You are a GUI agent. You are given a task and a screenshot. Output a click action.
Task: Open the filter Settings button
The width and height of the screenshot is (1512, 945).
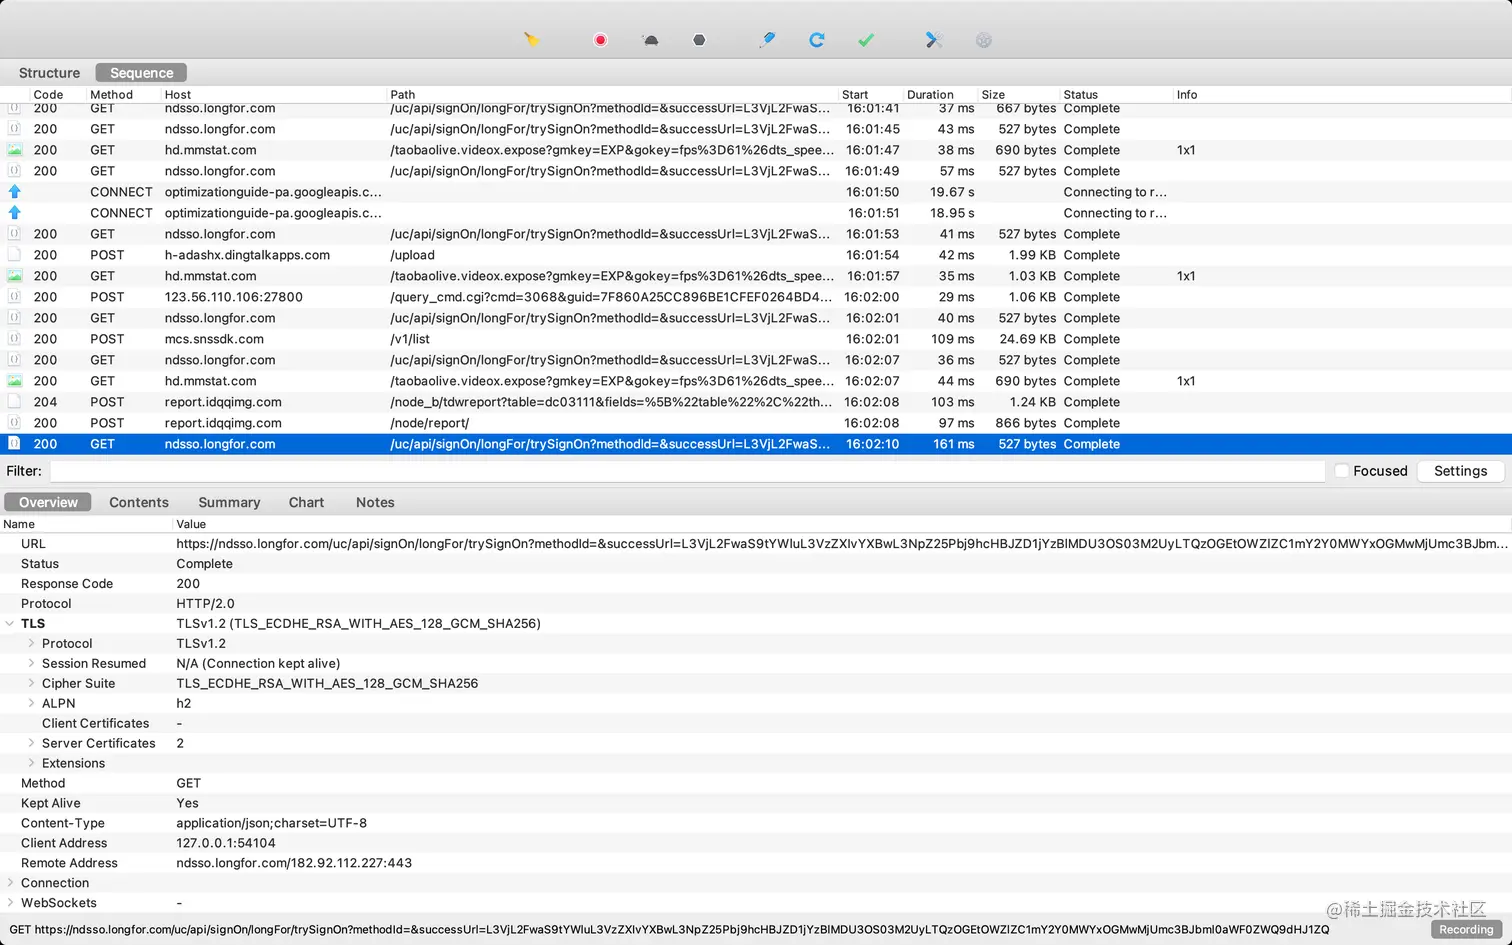(x=1460, y=471)
